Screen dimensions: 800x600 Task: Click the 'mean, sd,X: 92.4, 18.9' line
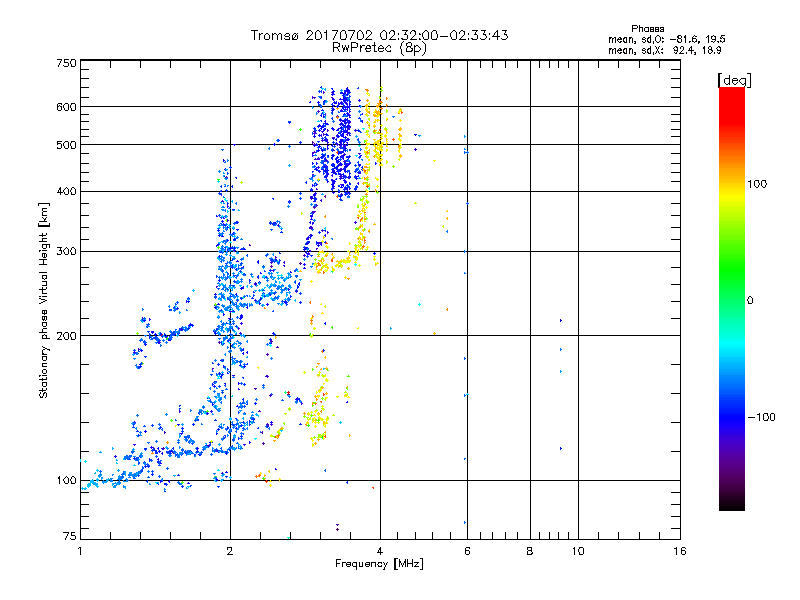[x=665, y=50]
